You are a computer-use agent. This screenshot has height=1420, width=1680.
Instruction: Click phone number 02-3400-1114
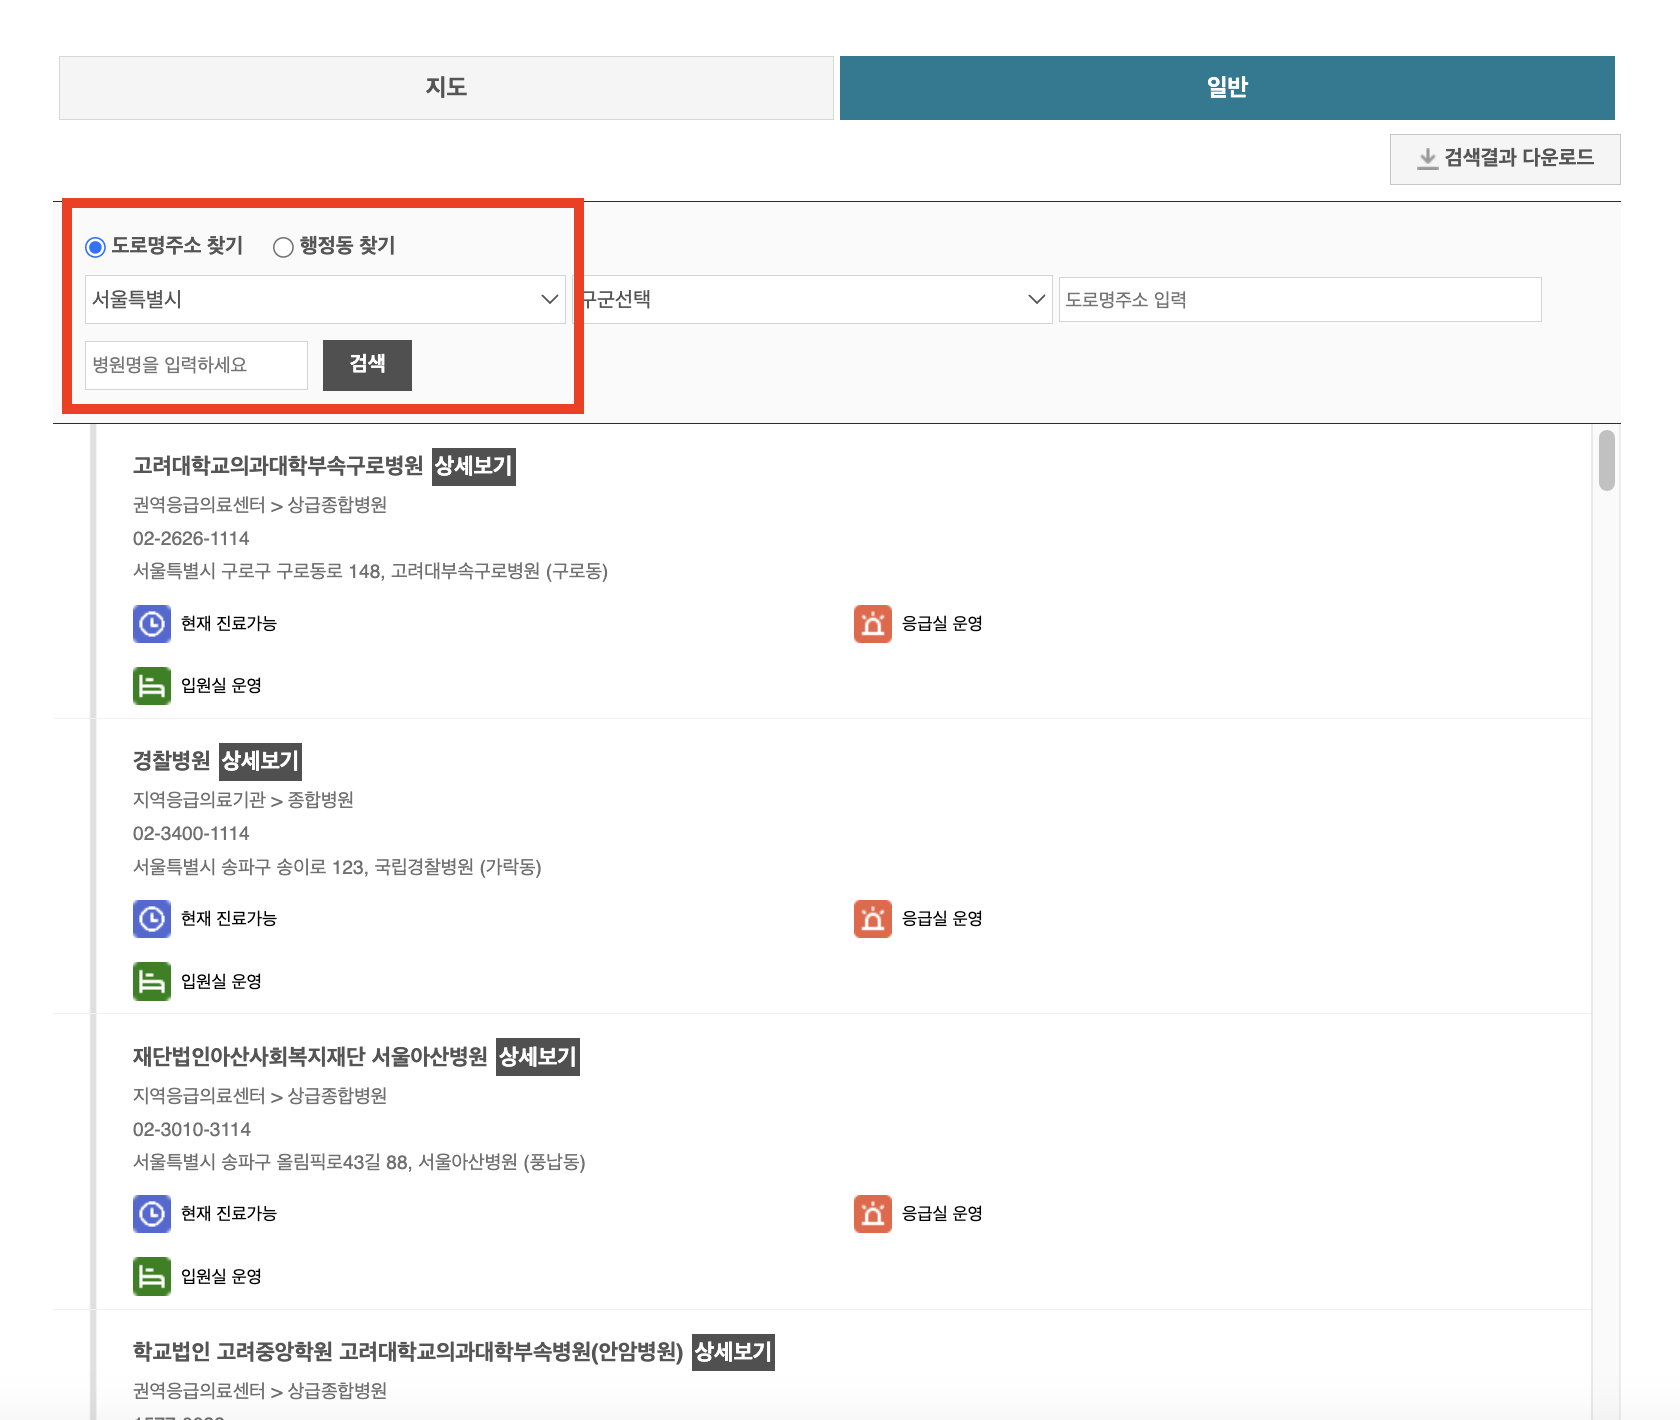coord(191,834)
